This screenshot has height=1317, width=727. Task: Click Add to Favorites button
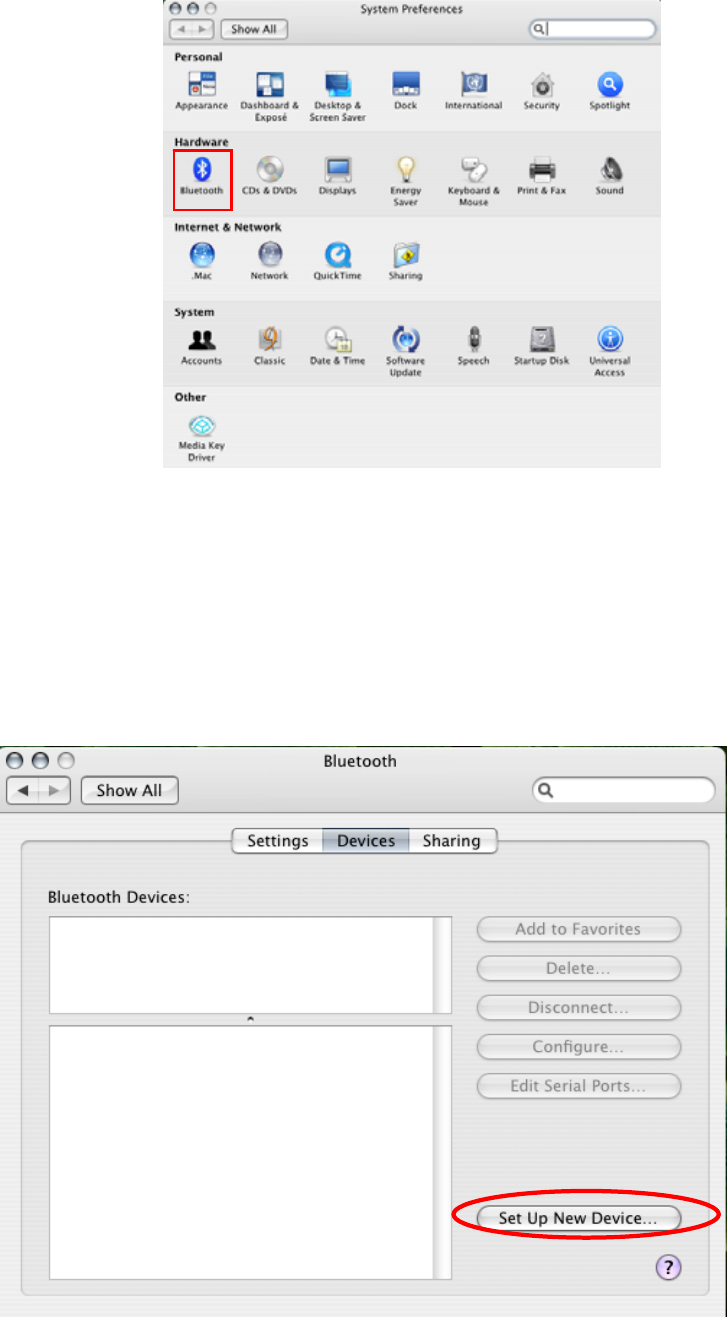[579, 929]
